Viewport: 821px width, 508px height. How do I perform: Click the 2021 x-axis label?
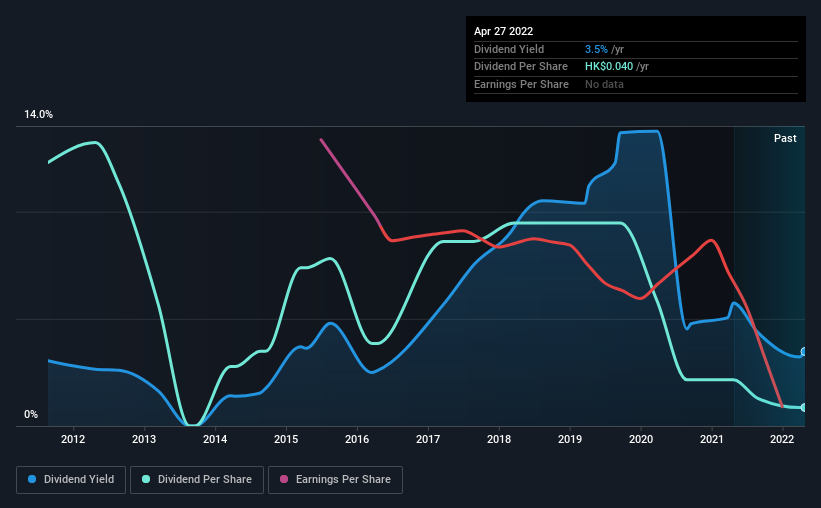click(x=712, y=439)
